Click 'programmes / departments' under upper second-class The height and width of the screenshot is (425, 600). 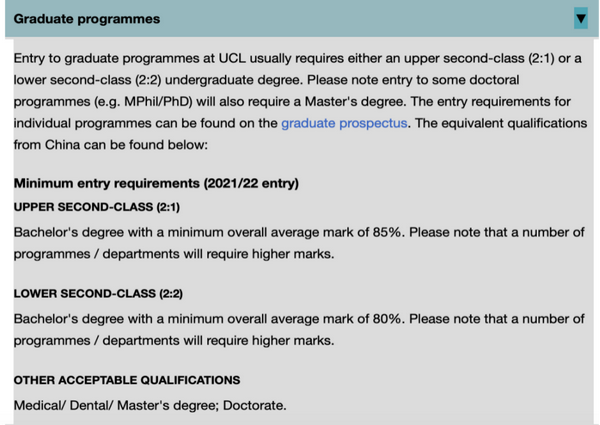click(96, 254)
